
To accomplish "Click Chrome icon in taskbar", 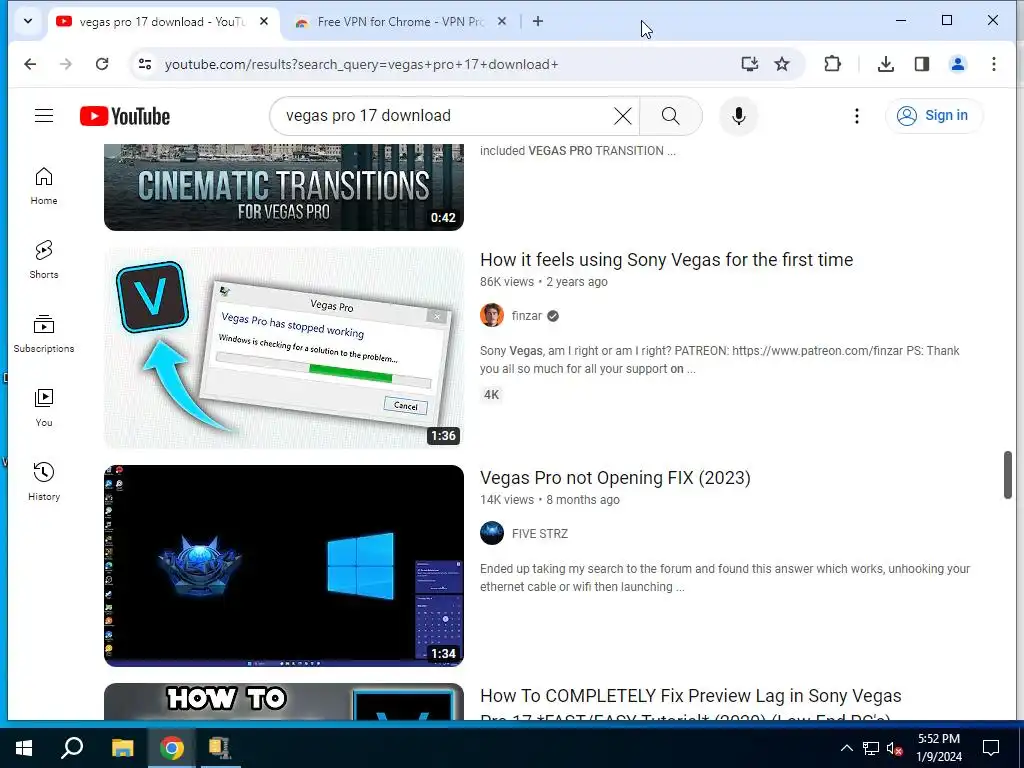I will coord(172,748).
